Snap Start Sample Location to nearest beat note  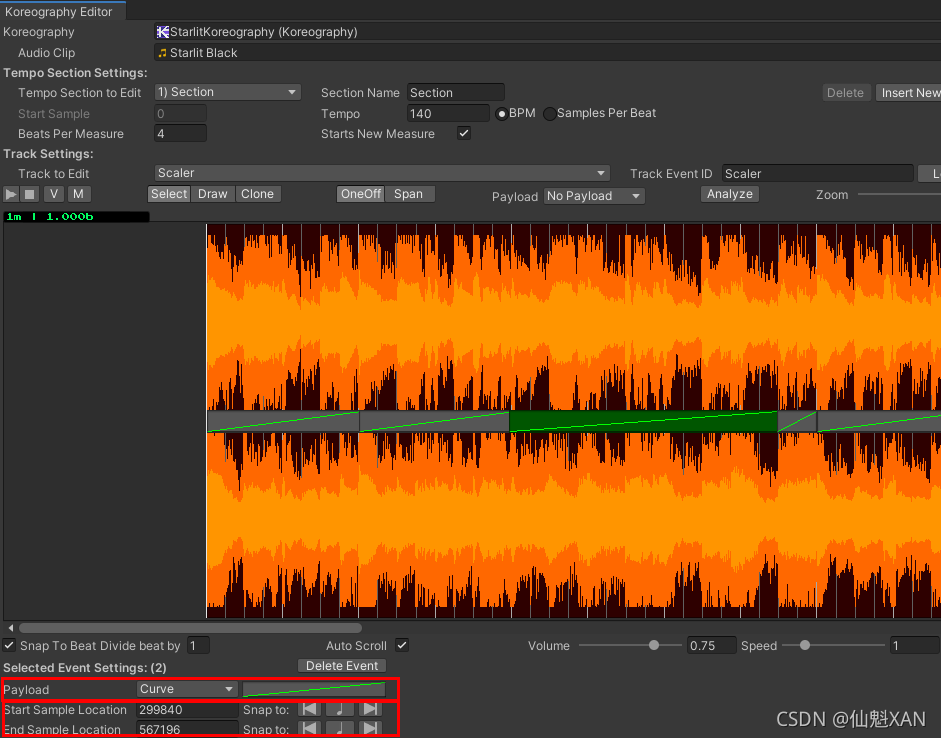(340, 709)
